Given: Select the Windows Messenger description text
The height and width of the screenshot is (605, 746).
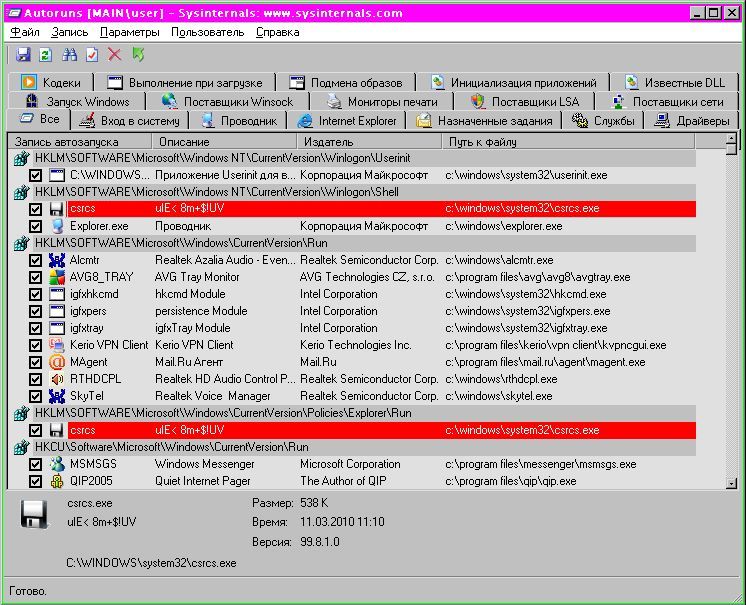Looking at the screenshot, I should point(205,464).
